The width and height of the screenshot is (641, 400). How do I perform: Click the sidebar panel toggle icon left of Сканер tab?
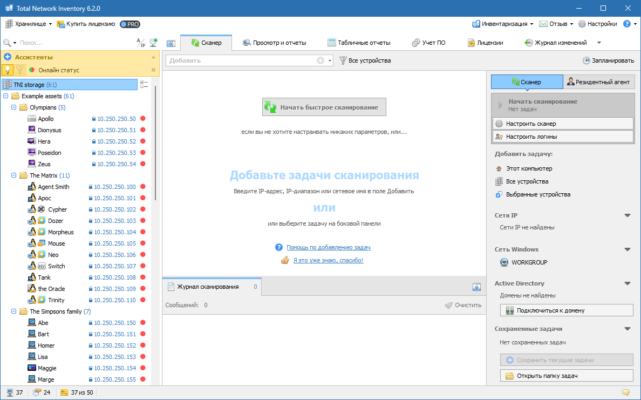point(171,43)
